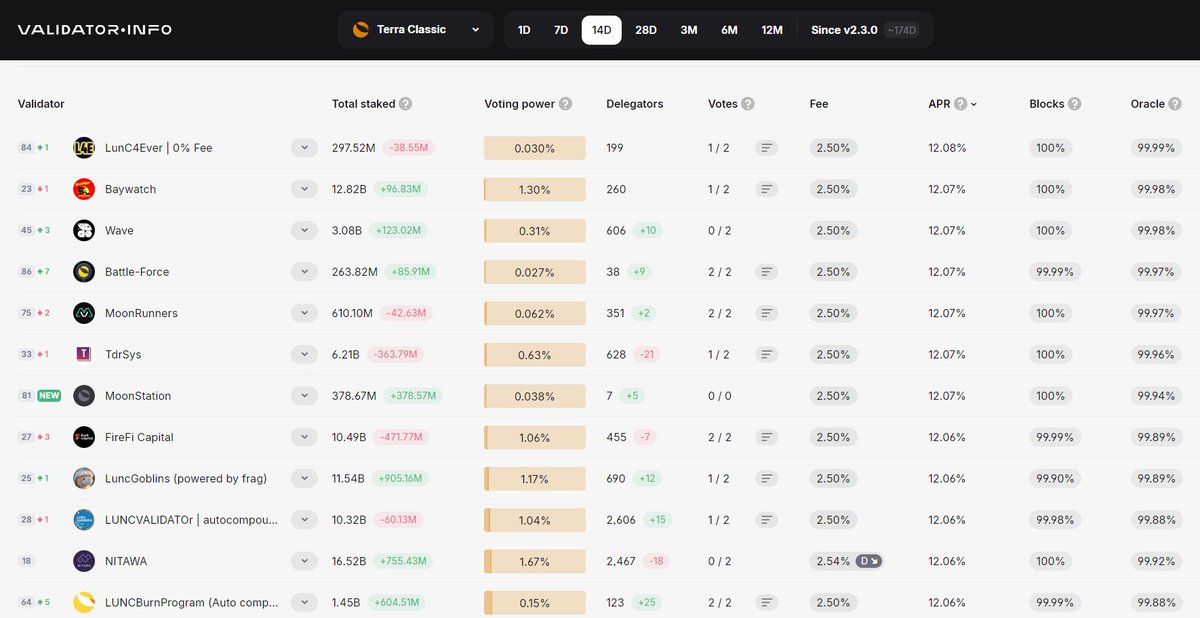Expand the MoonRunners row chevron
This screenshot has width=1200, height=618.
pos(304,313)
